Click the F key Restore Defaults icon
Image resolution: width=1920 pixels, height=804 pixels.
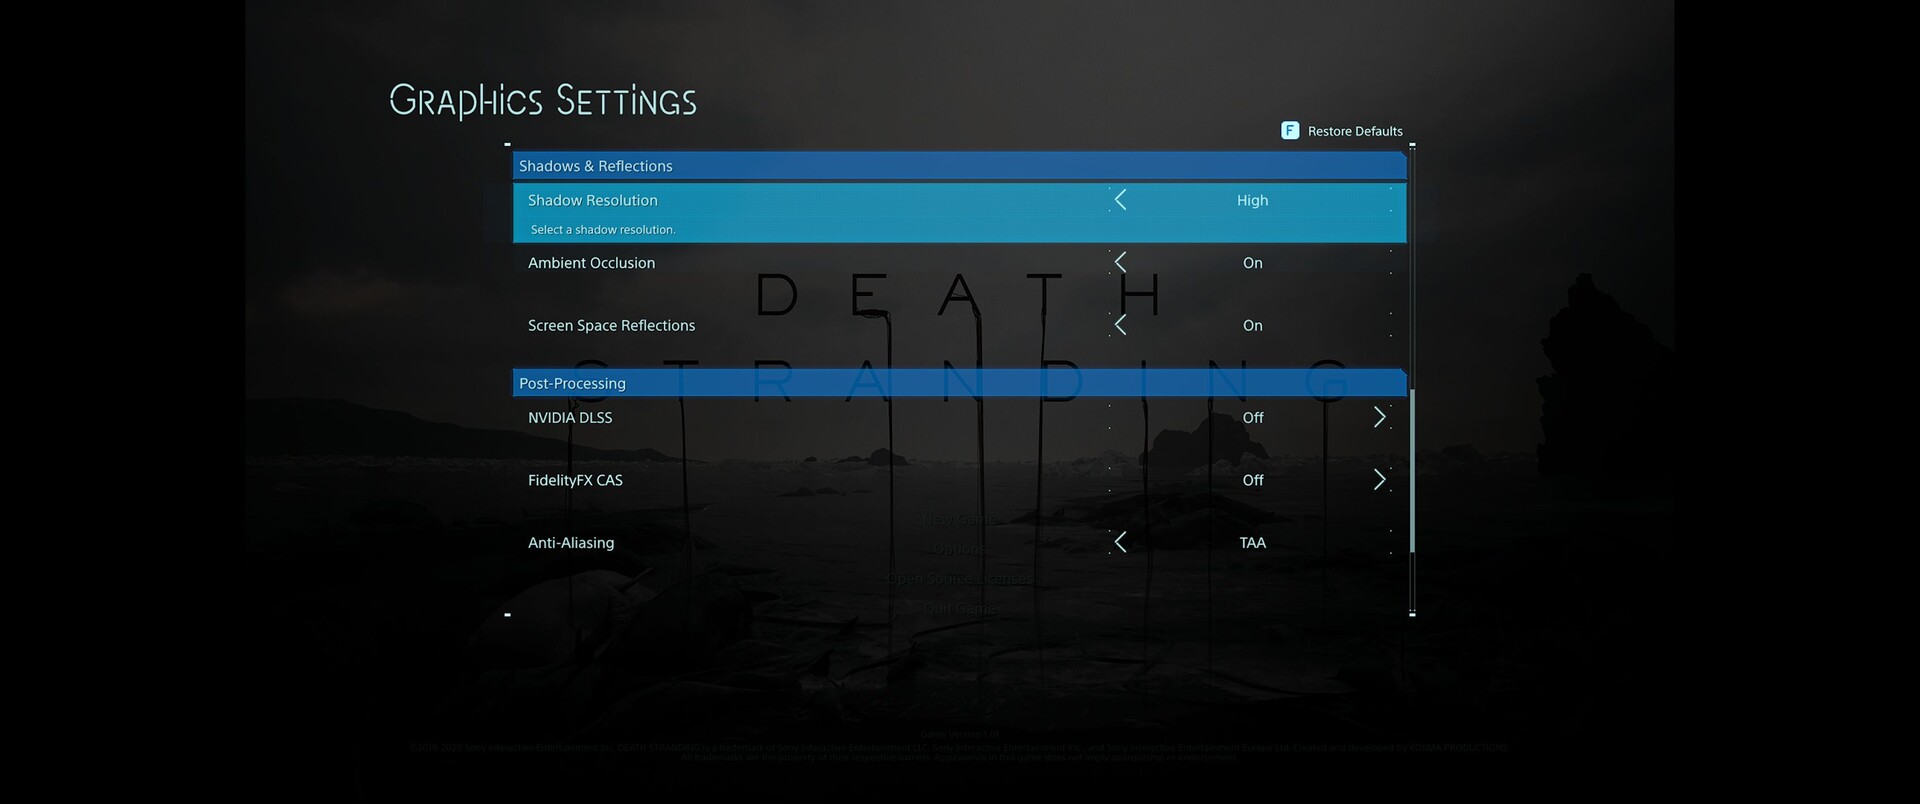point(1290,131)
